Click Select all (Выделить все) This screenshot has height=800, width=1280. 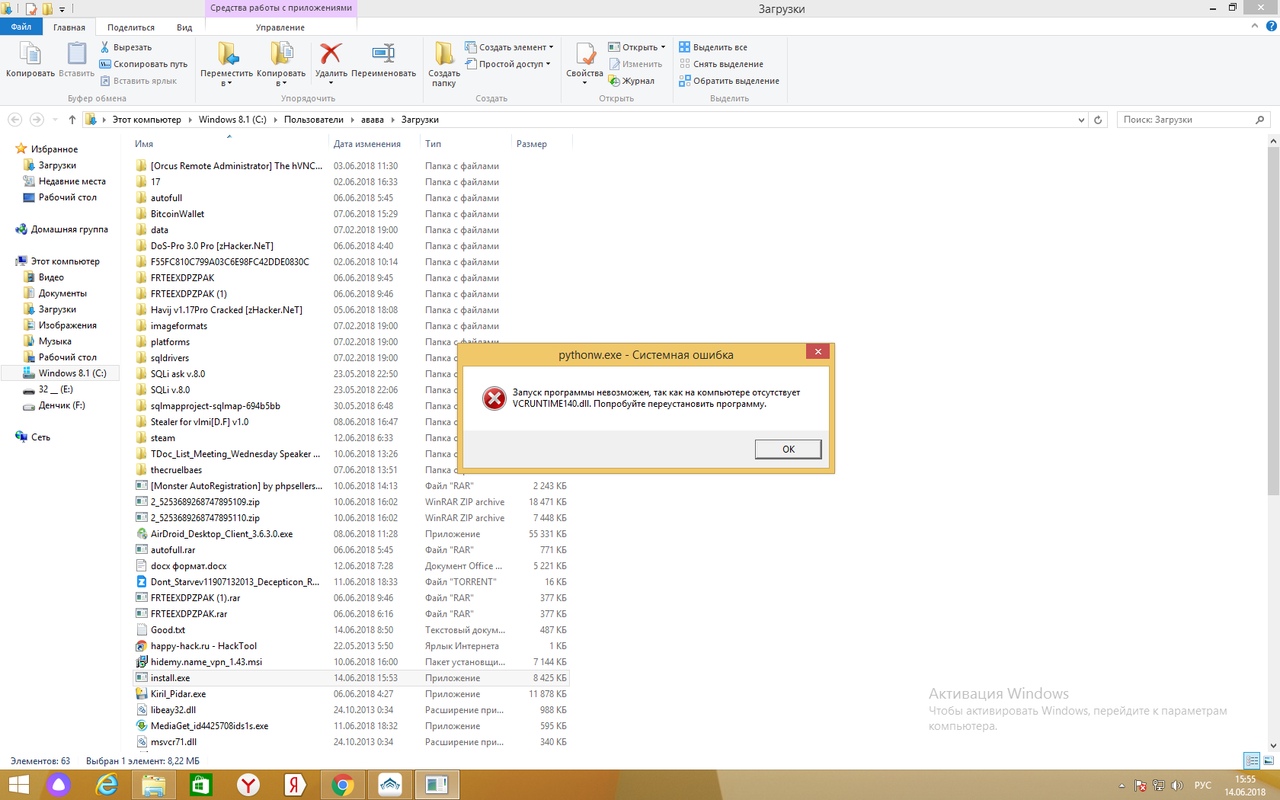713,47
